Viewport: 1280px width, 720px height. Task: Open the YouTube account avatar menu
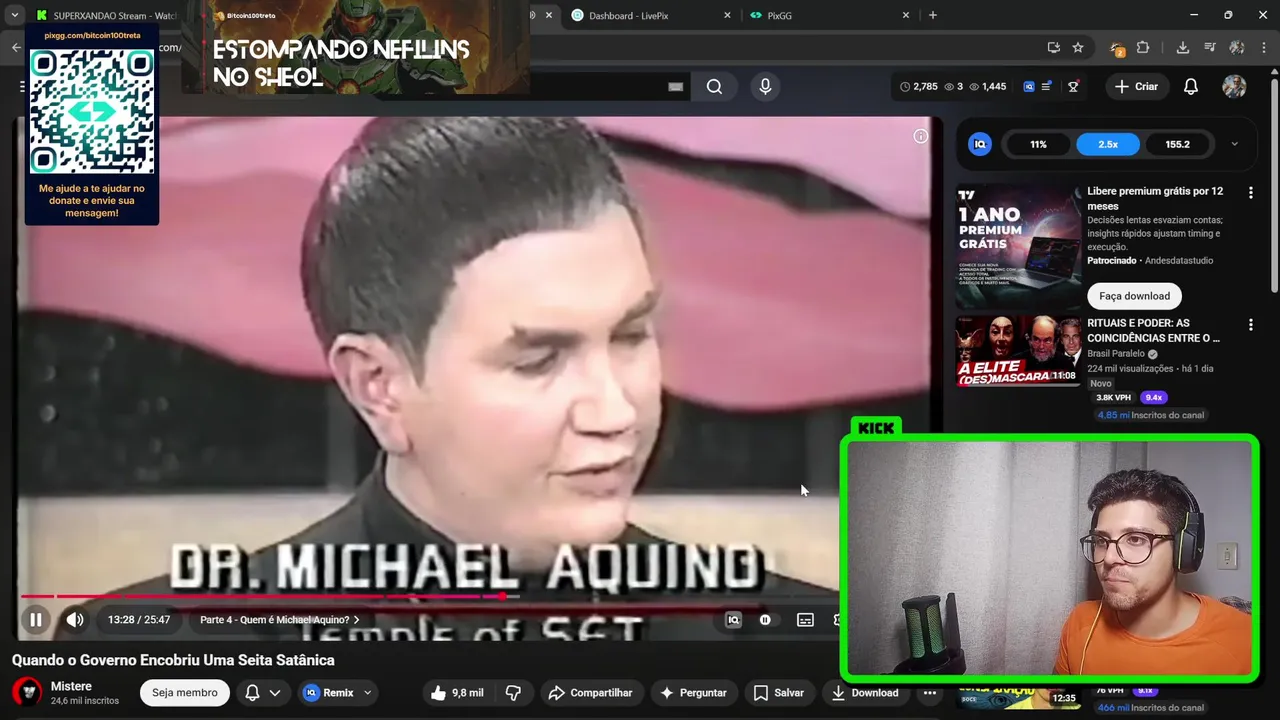pos(1234,87)
